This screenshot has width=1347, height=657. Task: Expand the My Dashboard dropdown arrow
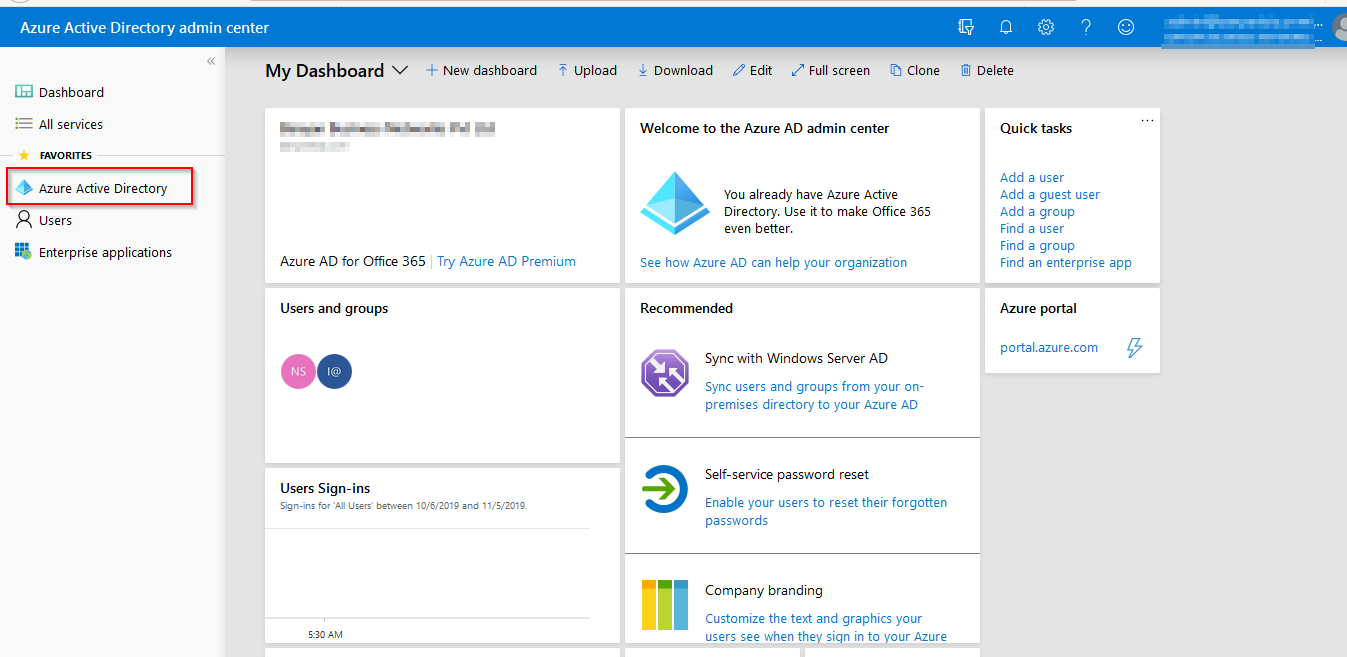point(400,71)
